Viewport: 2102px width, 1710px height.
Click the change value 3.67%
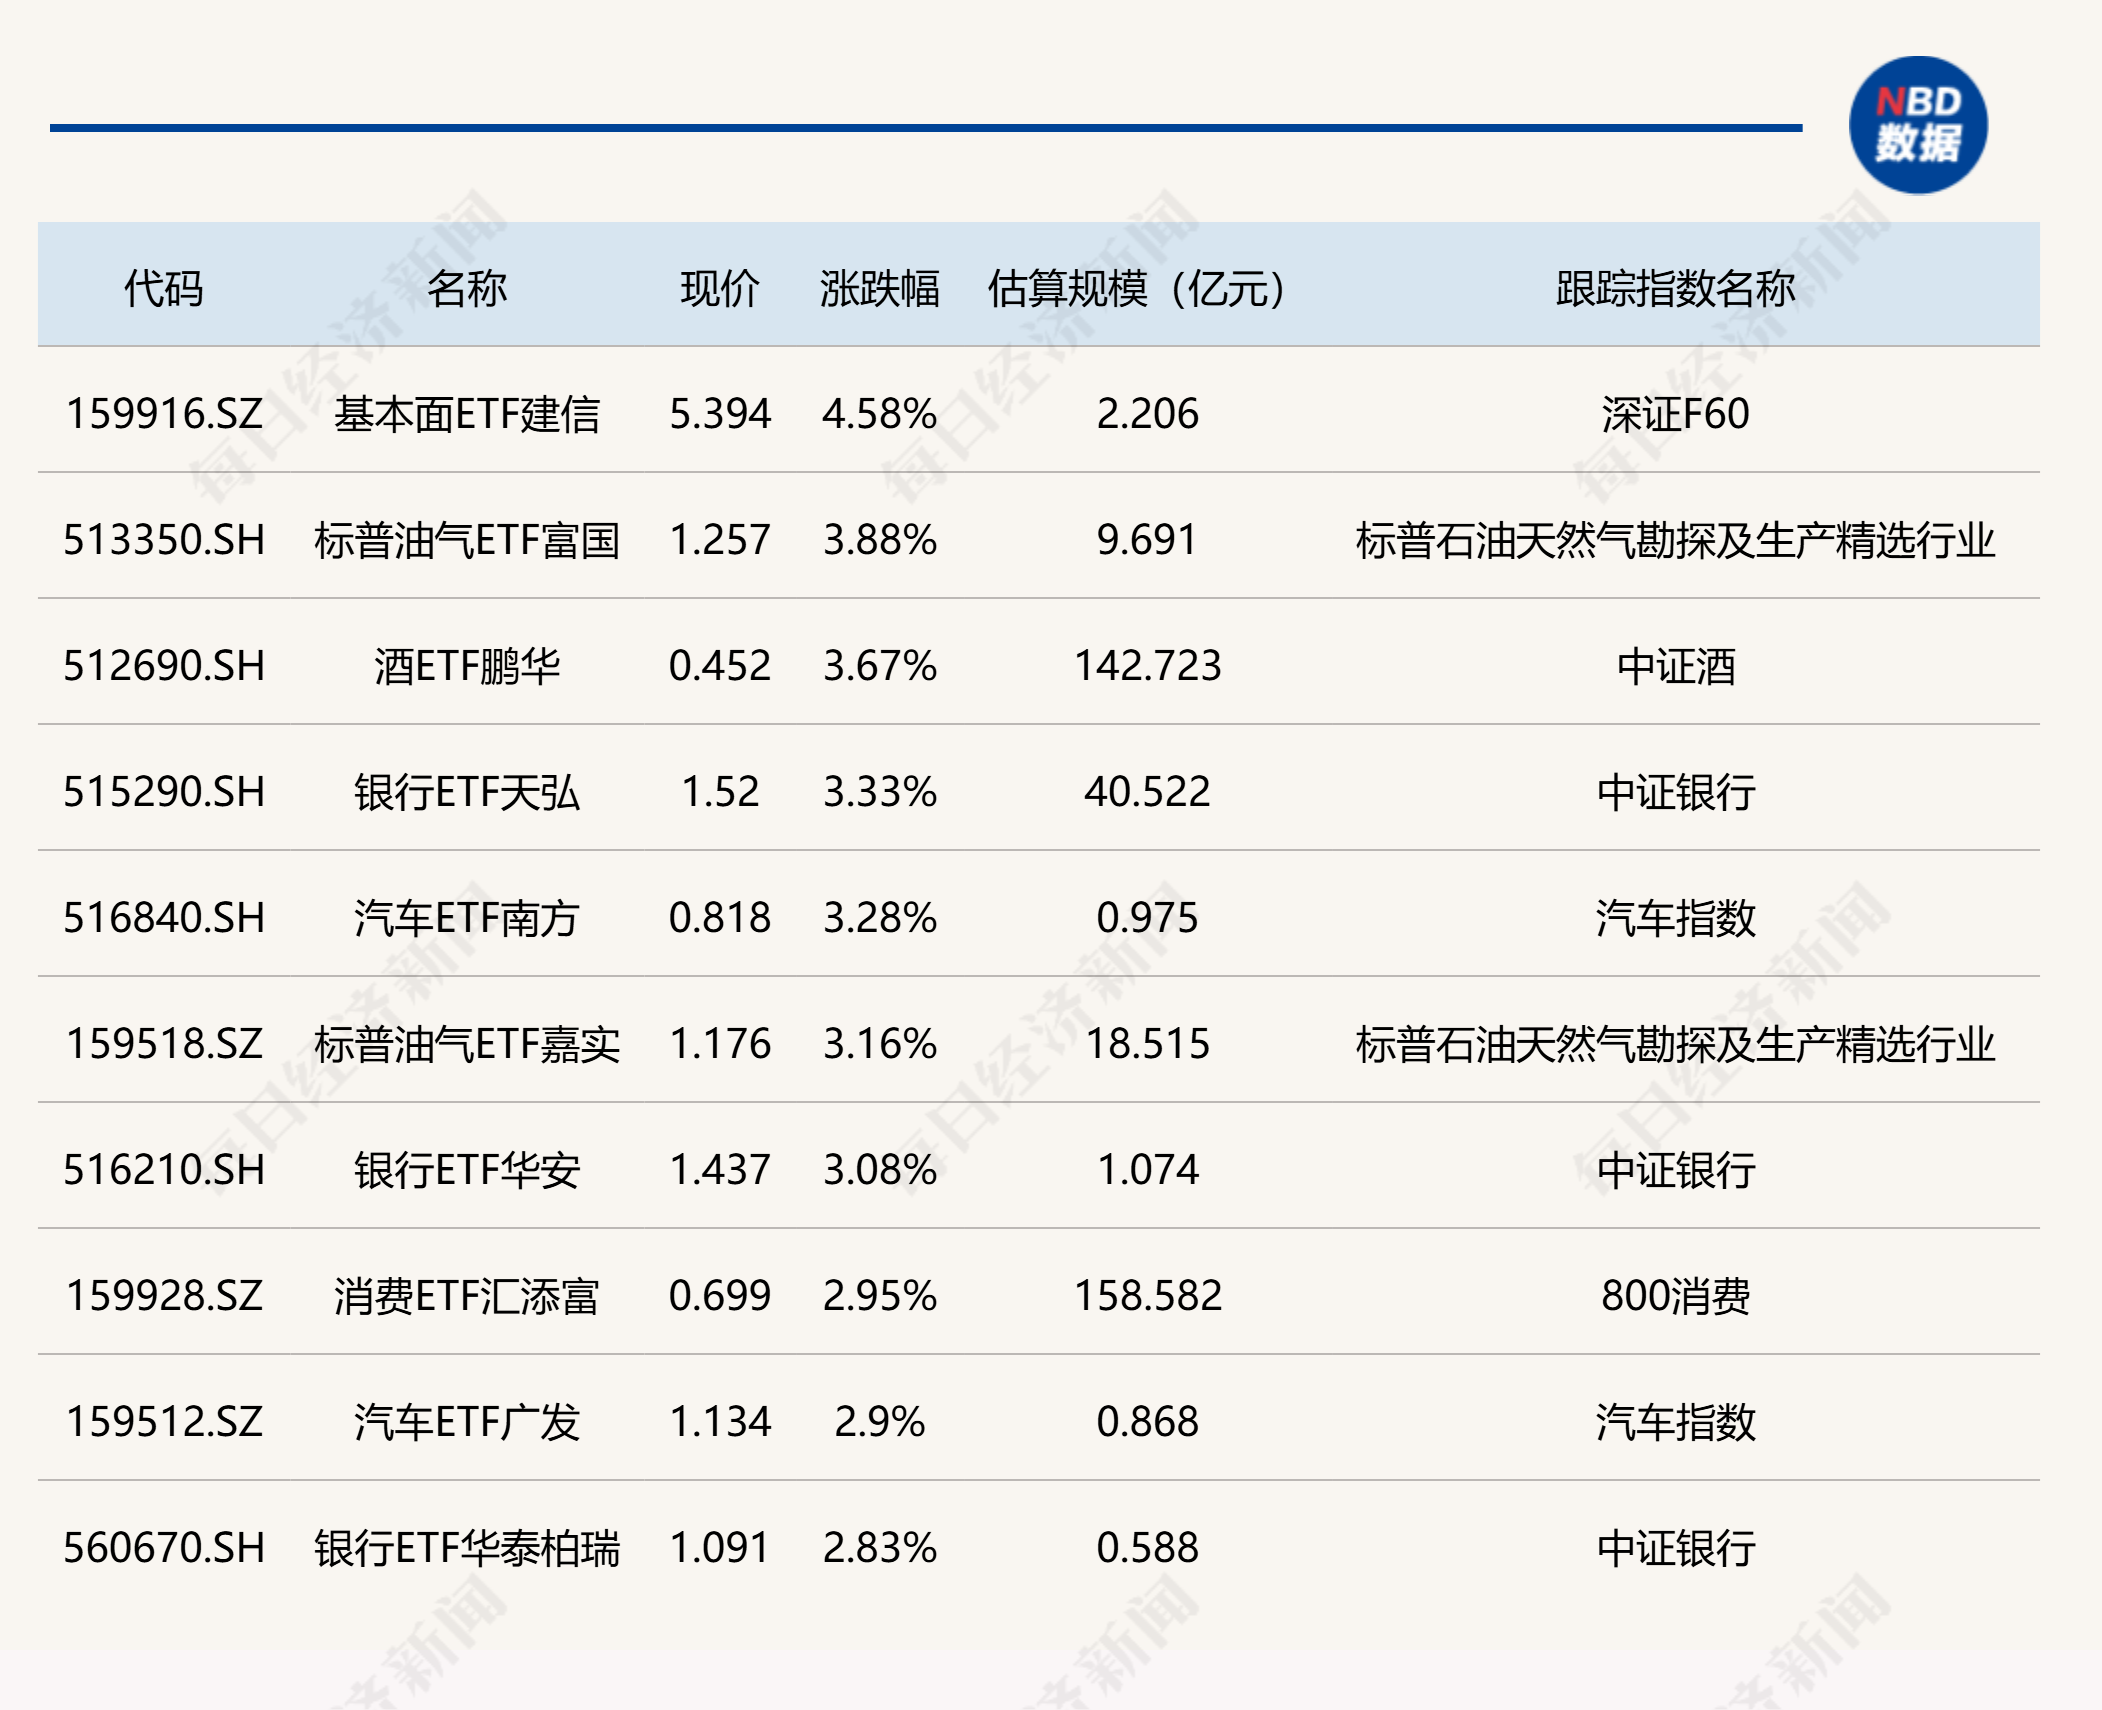click(880, 666)
